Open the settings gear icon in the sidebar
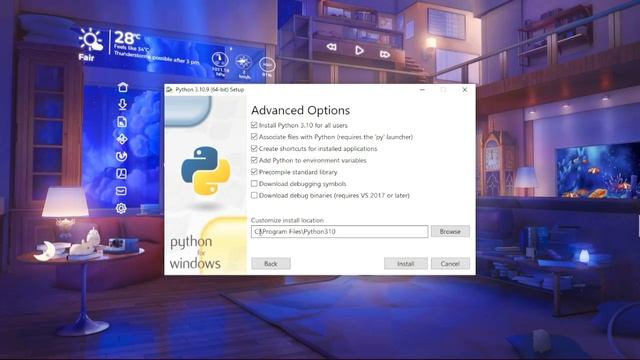640x360 pixels. 121,208
